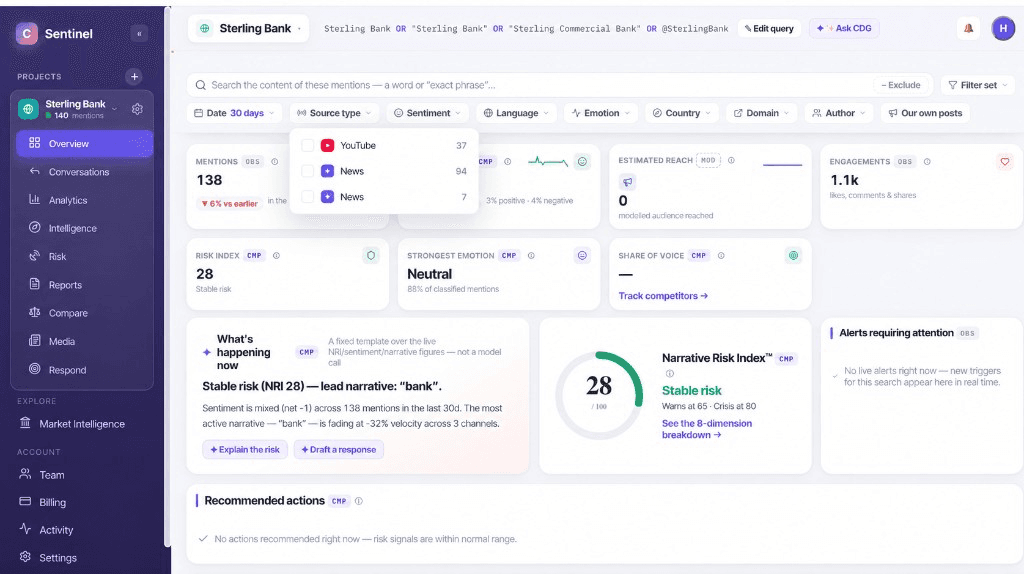Open the Author filter dropdown
1024x574 pixels.
tap(839, 113)
